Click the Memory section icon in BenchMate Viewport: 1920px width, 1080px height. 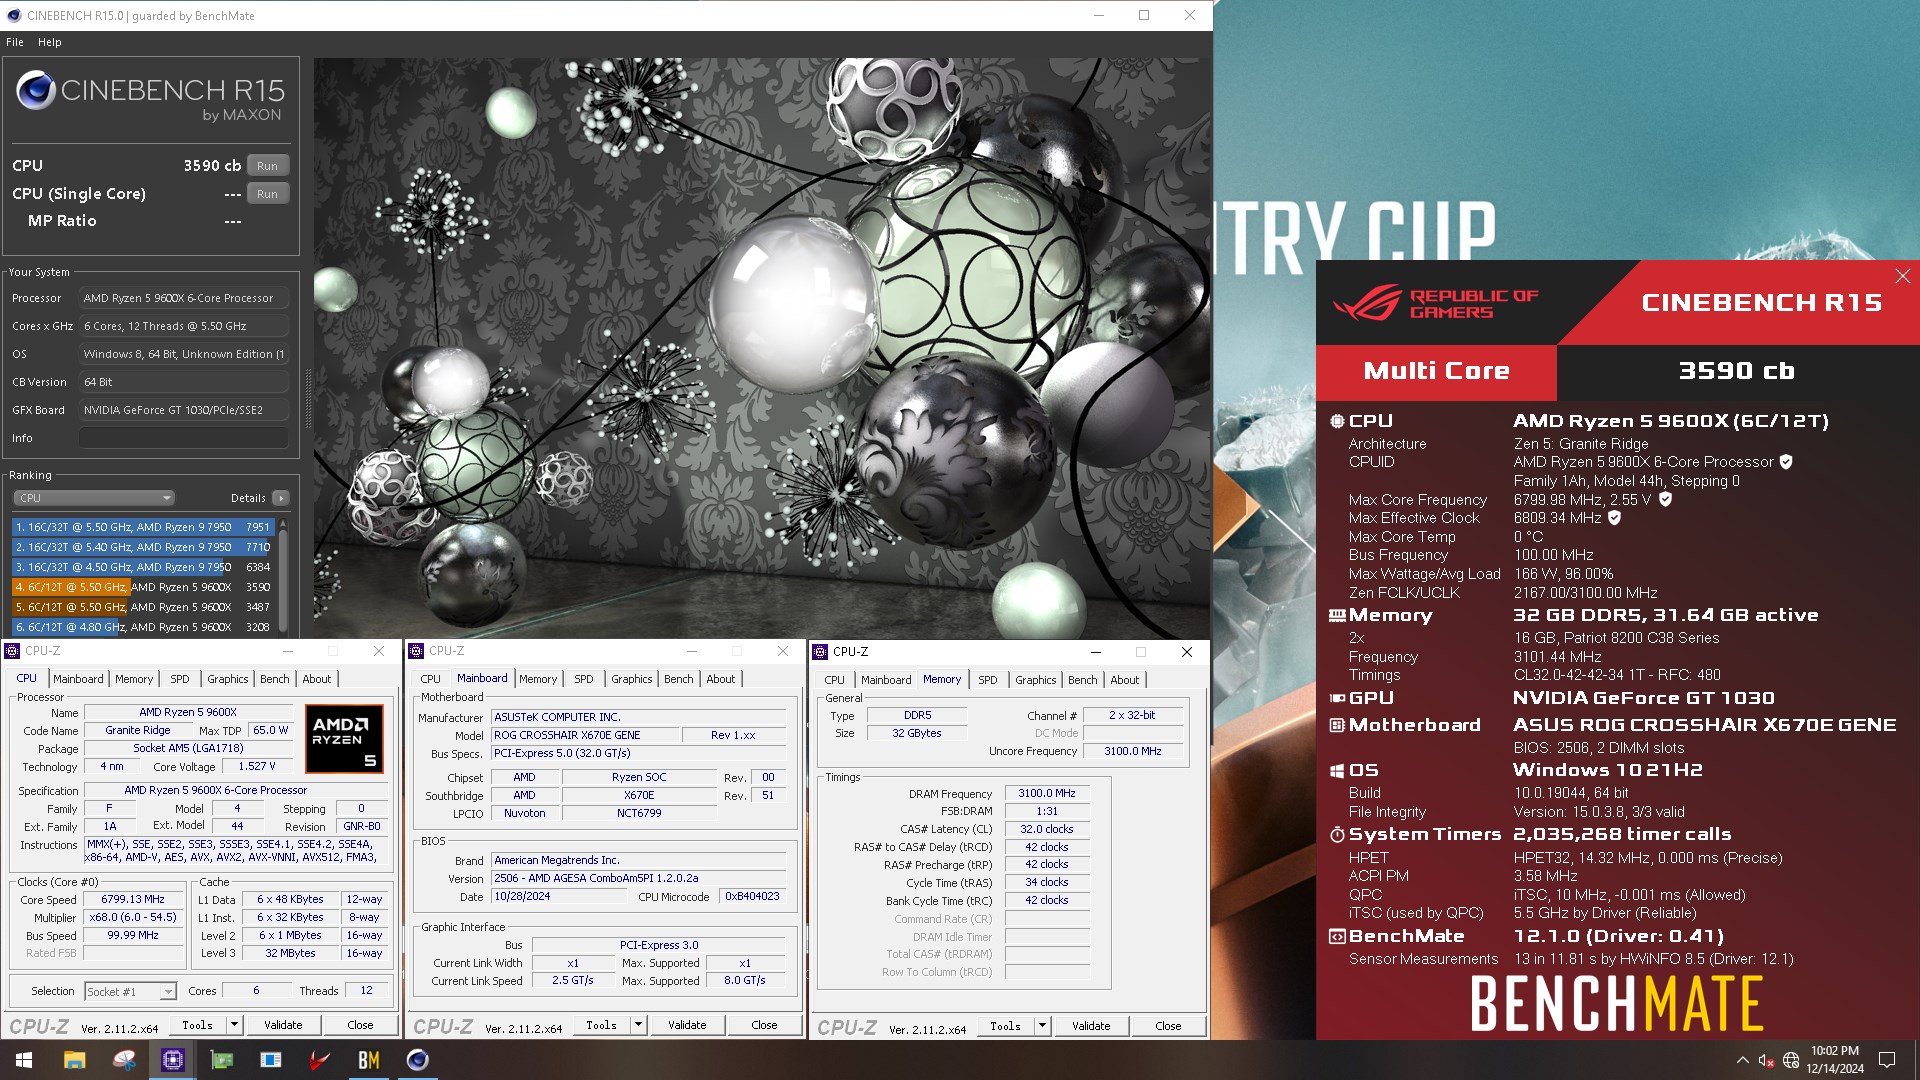click(x=1337, y=616)
